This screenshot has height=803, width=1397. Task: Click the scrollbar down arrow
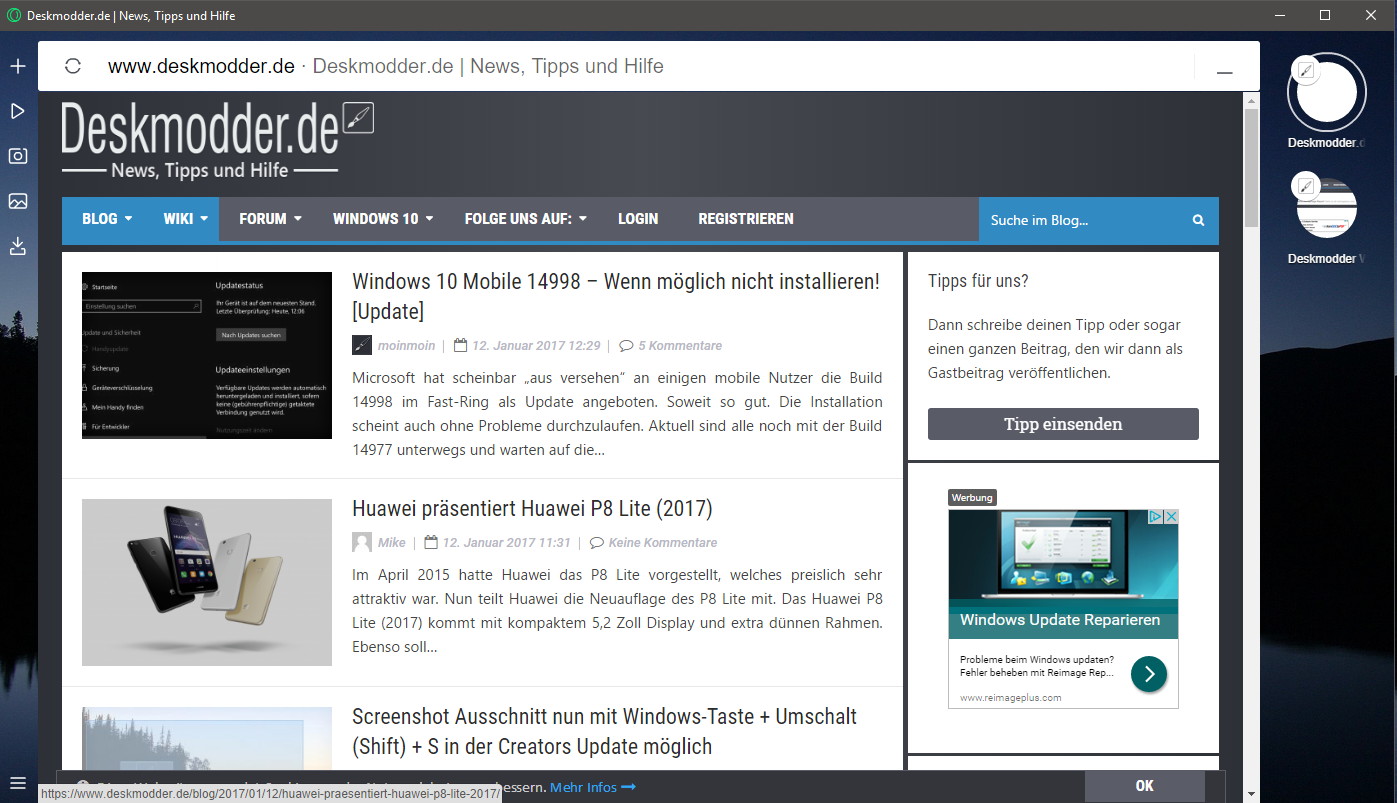(x=1251, y=794)
